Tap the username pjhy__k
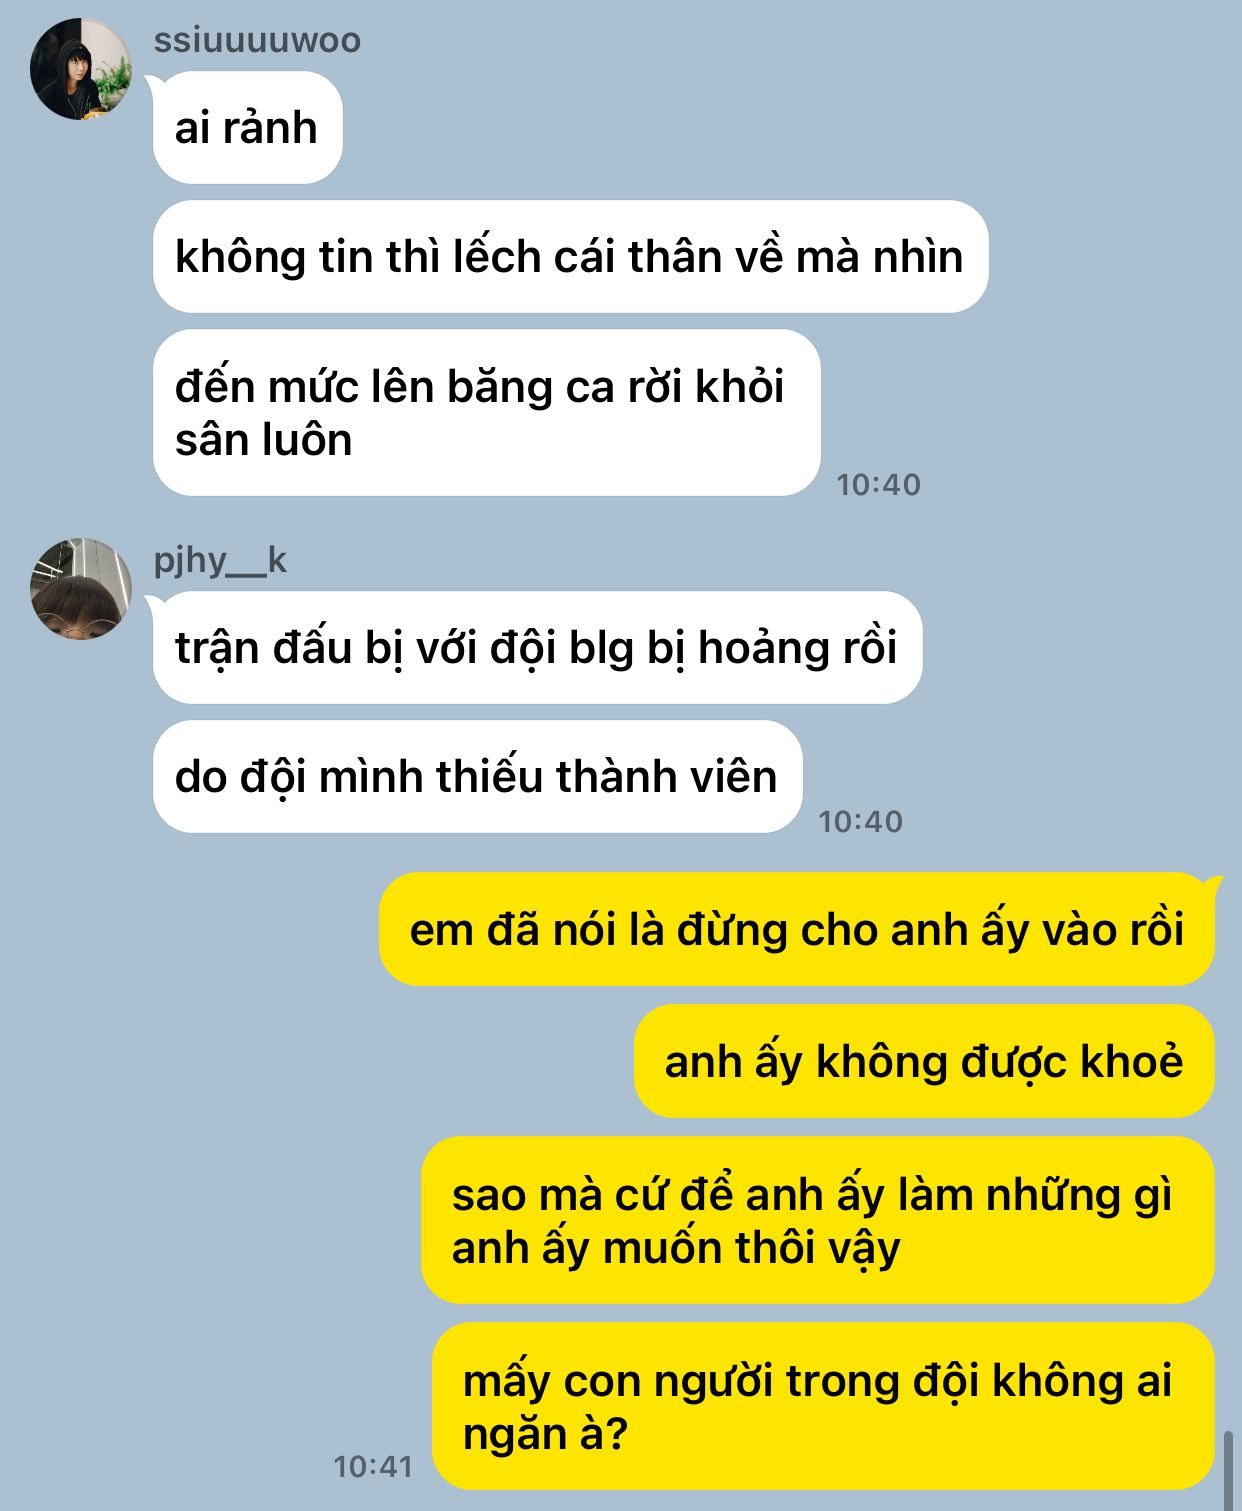This screenshot has height=1511, width=1242. click(220, 560)
